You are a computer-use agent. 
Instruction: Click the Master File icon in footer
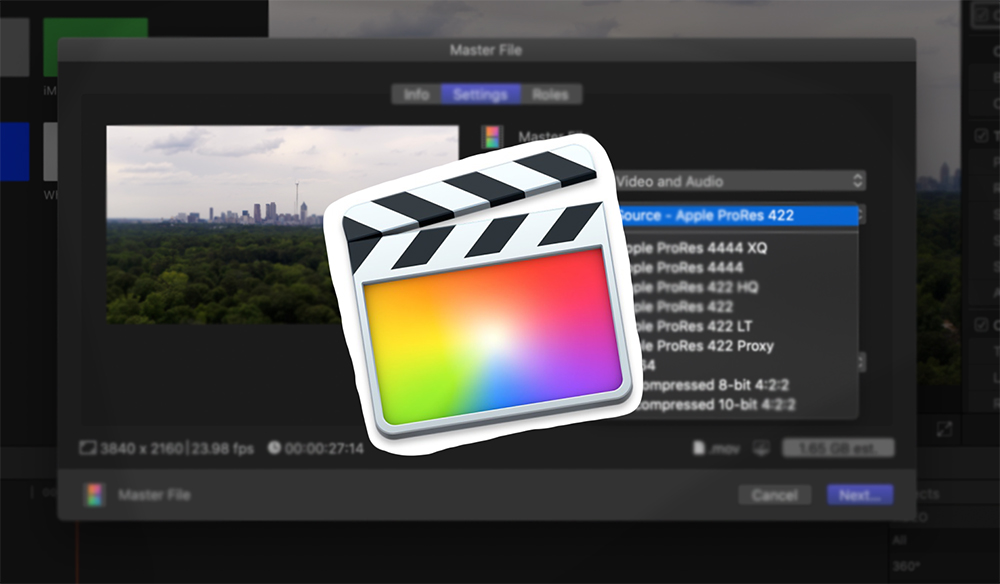(x=95, y=495)
